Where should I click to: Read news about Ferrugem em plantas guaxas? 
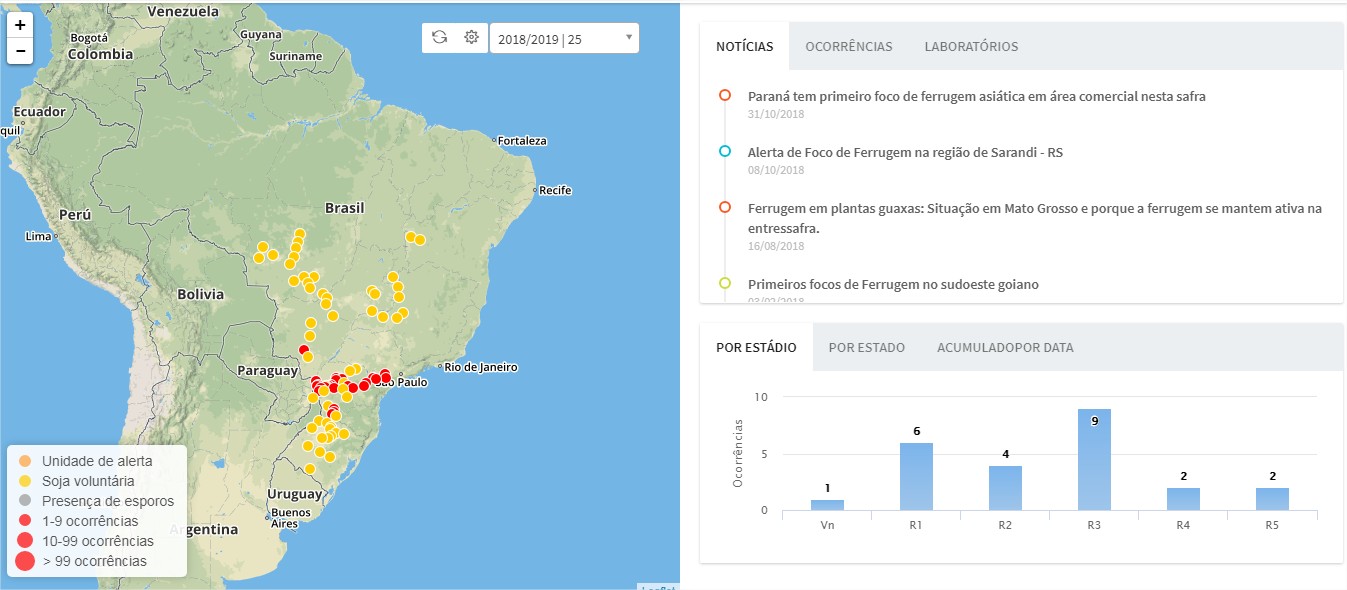tap(1034, 209)
